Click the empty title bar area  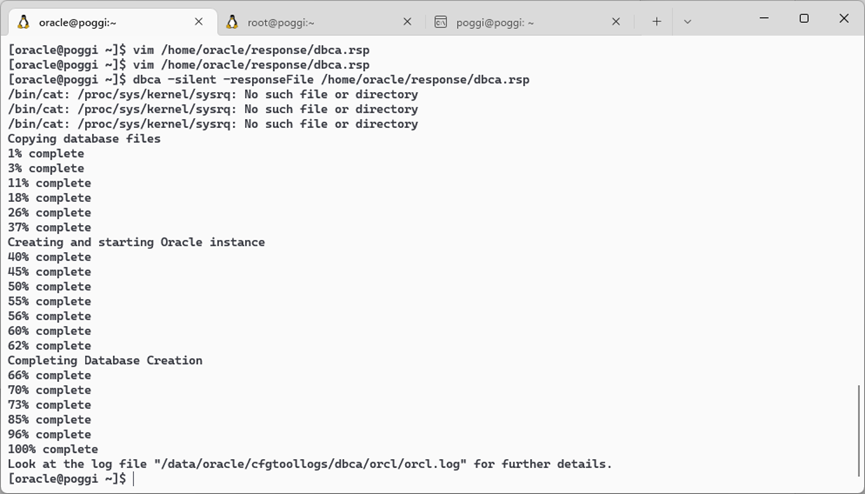click(x=718, y=21)
